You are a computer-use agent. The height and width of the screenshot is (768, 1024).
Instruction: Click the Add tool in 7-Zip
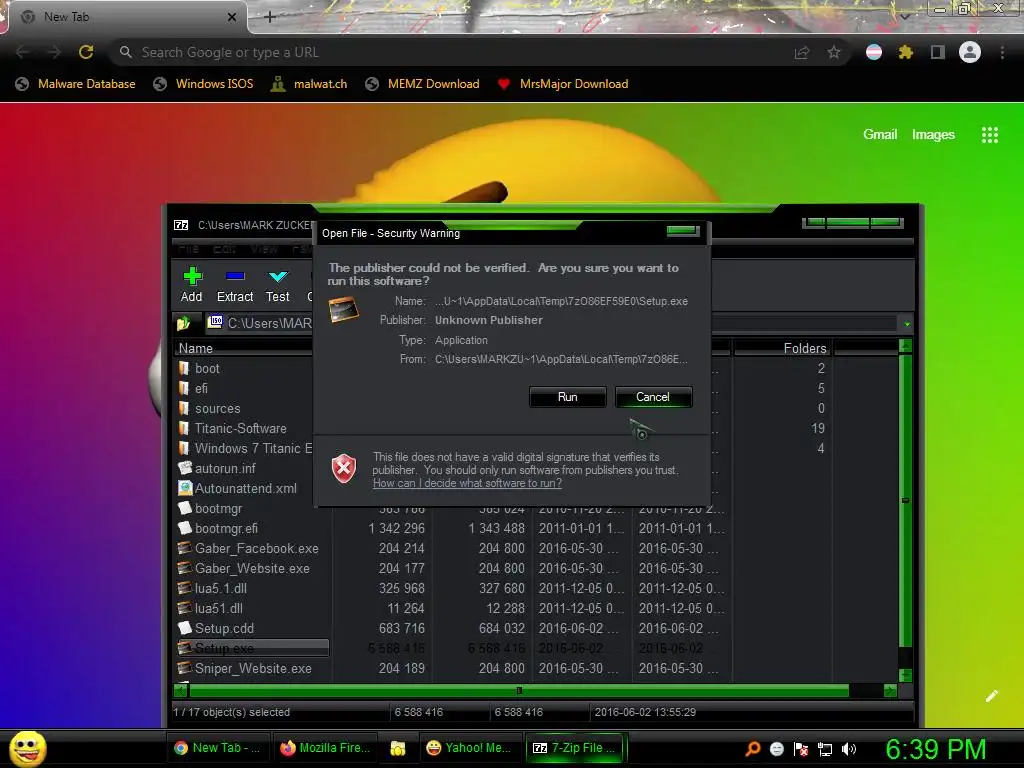pos(191,285)
